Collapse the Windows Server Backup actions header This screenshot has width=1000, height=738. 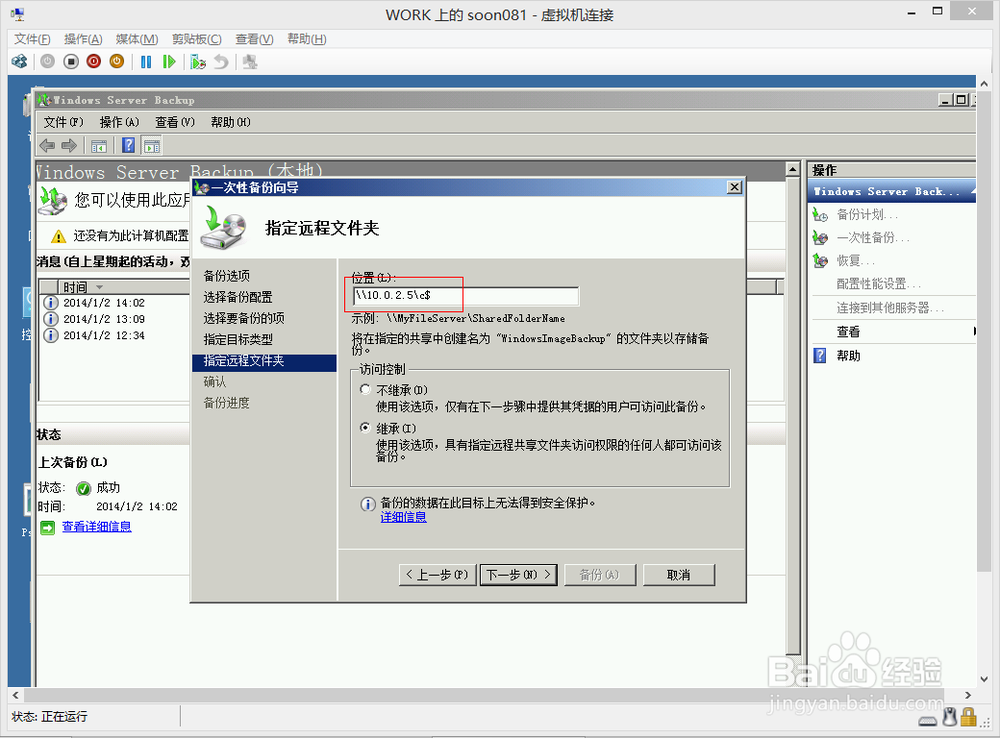click(973, 191)
